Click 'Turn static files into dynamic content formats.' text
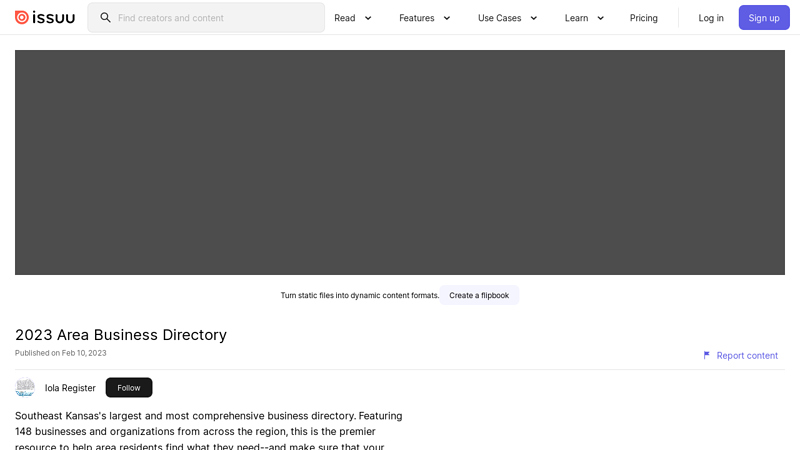Image resolution: width=800 pixels, height=450 pixels. pos(360,295)
